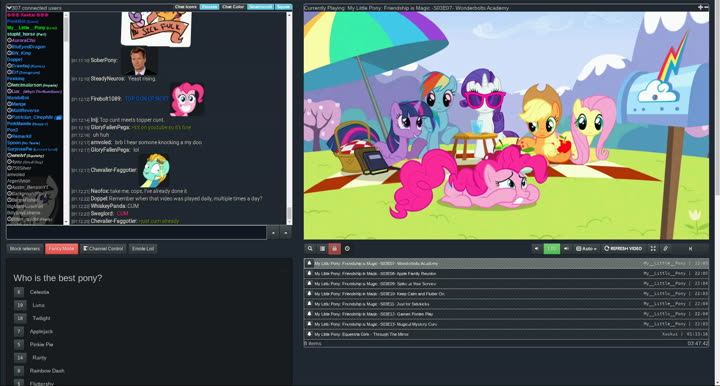
Task: Toggle the Chat Icons Emotes button
Action: coord(209,7)
